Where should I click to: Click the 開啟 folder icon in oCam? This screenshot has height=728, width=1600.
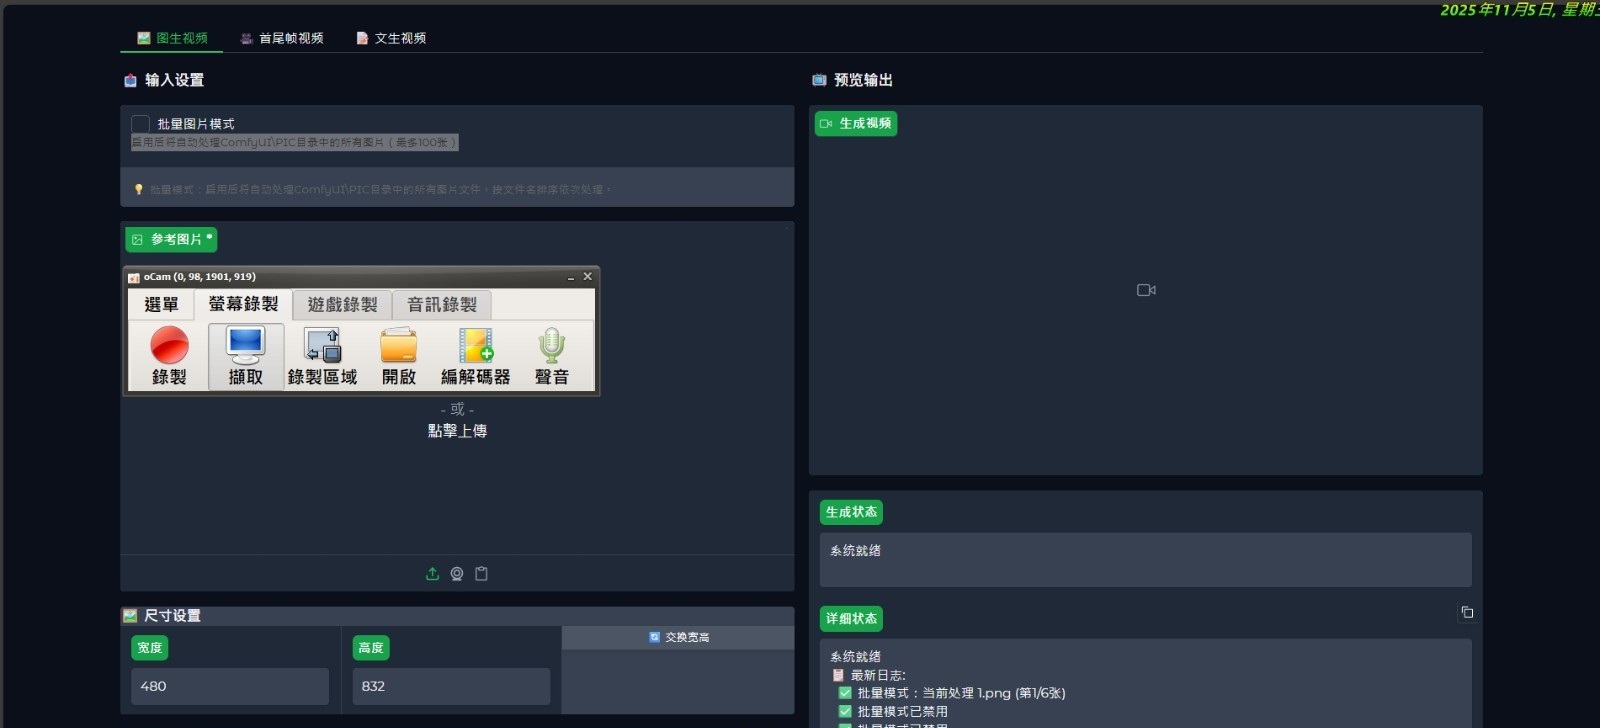398,356
